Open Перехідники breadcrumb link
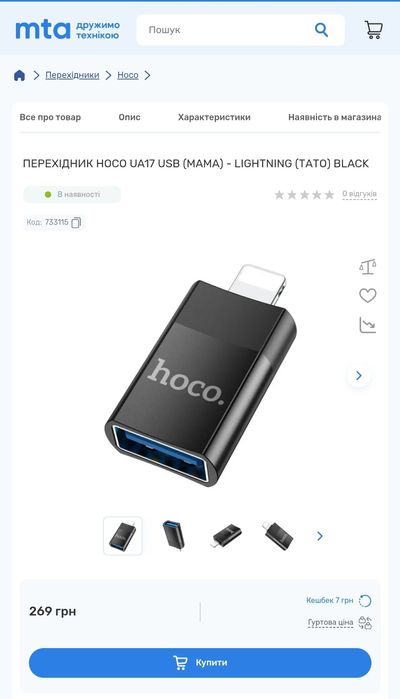Screen dimensions: 400x699 point(72,75)
